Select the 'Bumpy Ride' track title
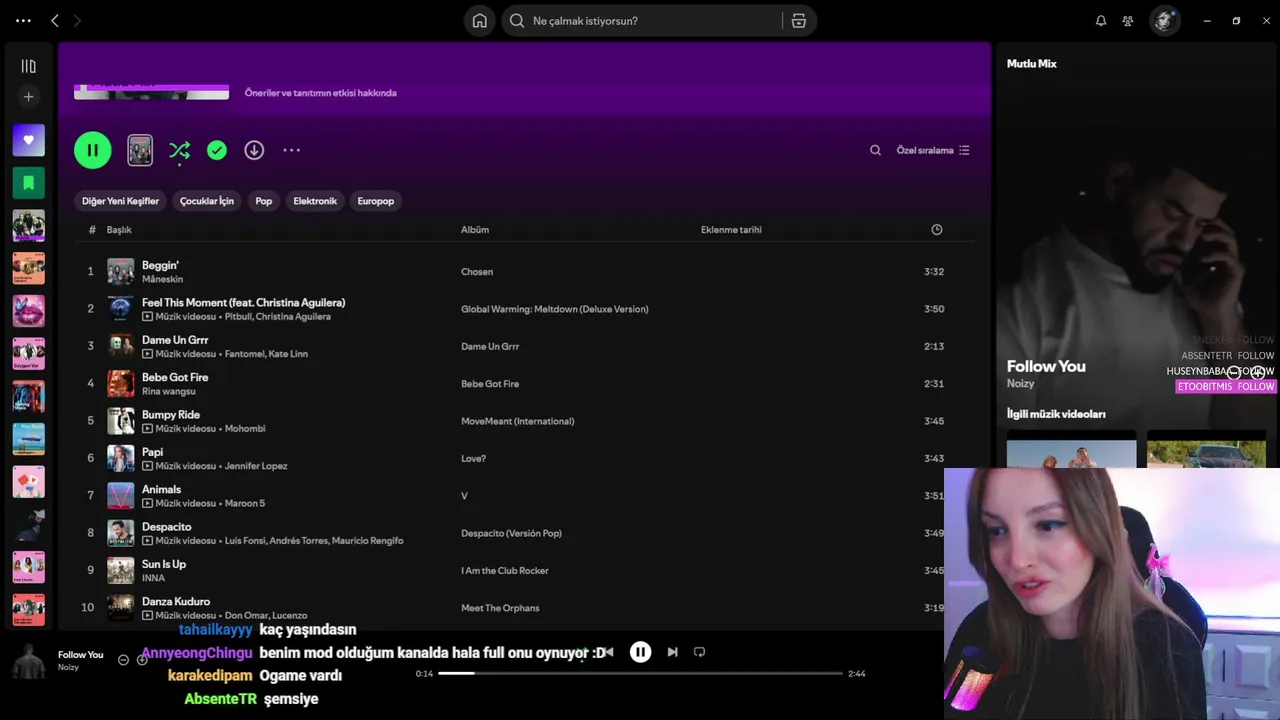Viewport: 1280px width, 720px height. (171, 414)
